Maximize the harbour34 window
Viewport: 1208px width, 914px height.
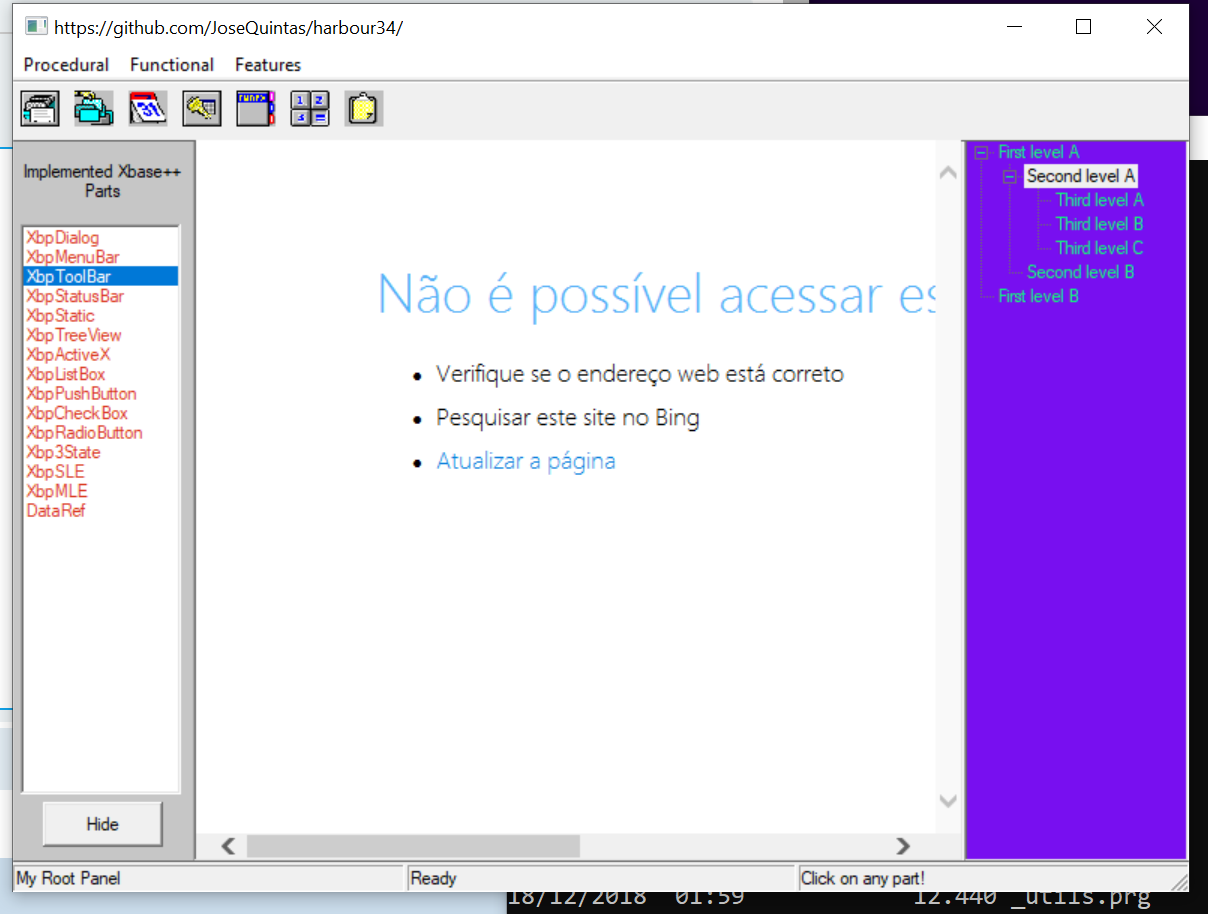(x=1083, y=27)
